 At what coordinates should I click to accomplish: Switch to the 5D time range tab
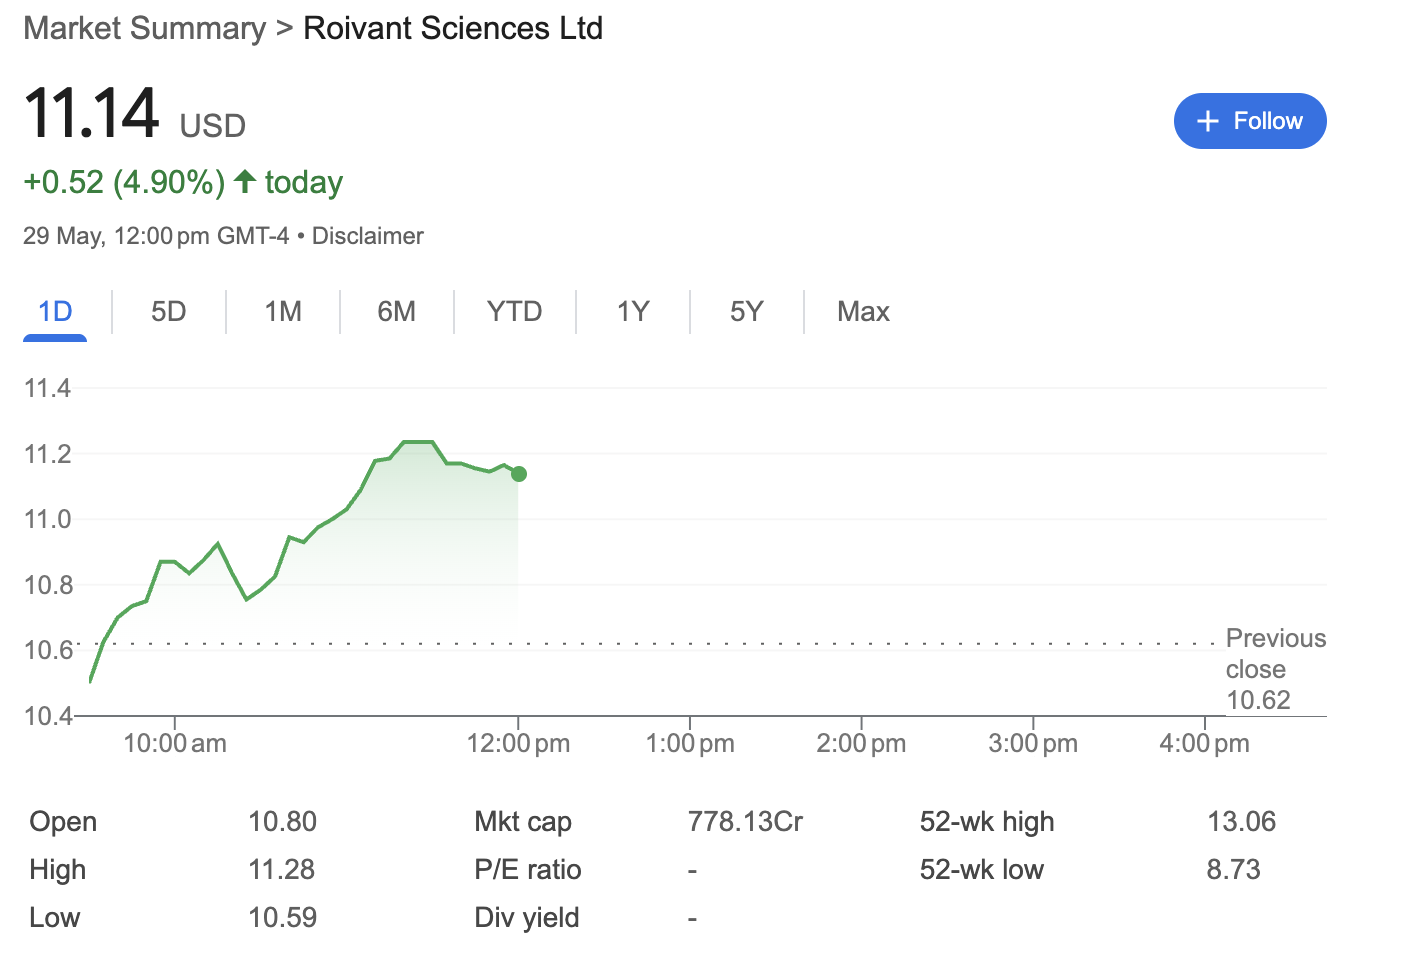[169, 312]
